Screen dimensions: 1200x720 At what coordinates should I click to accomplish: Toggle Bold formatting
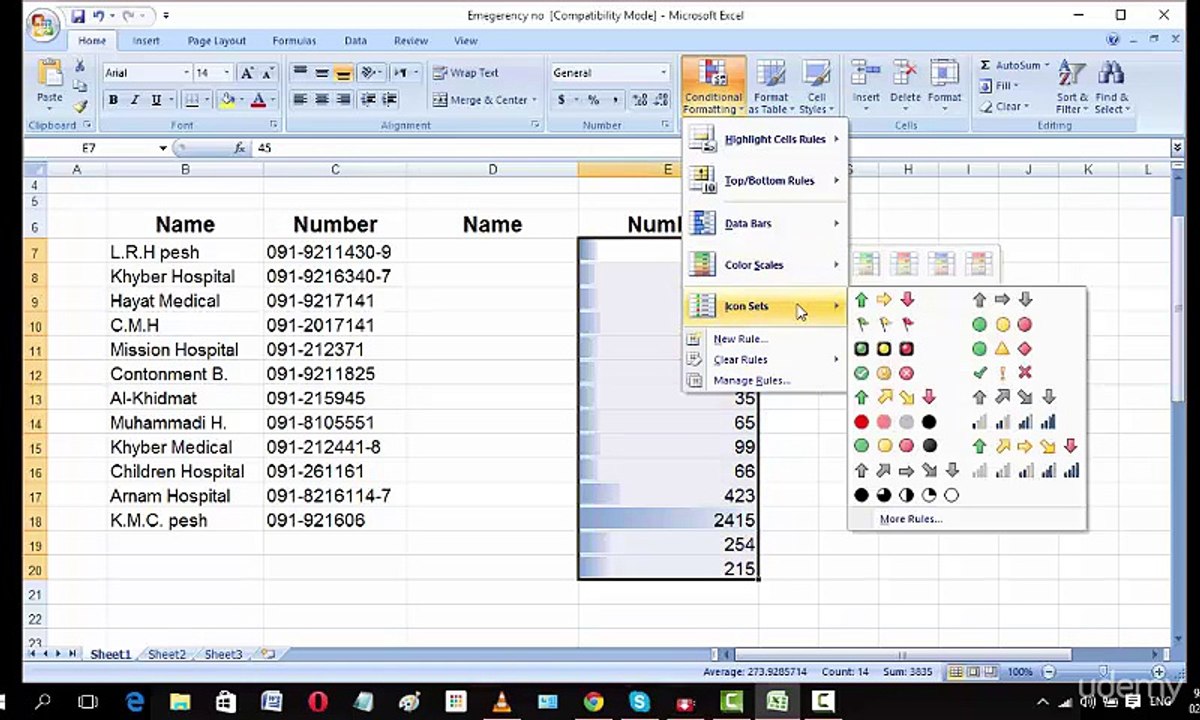pyautogui.click(x=113, y=100)
